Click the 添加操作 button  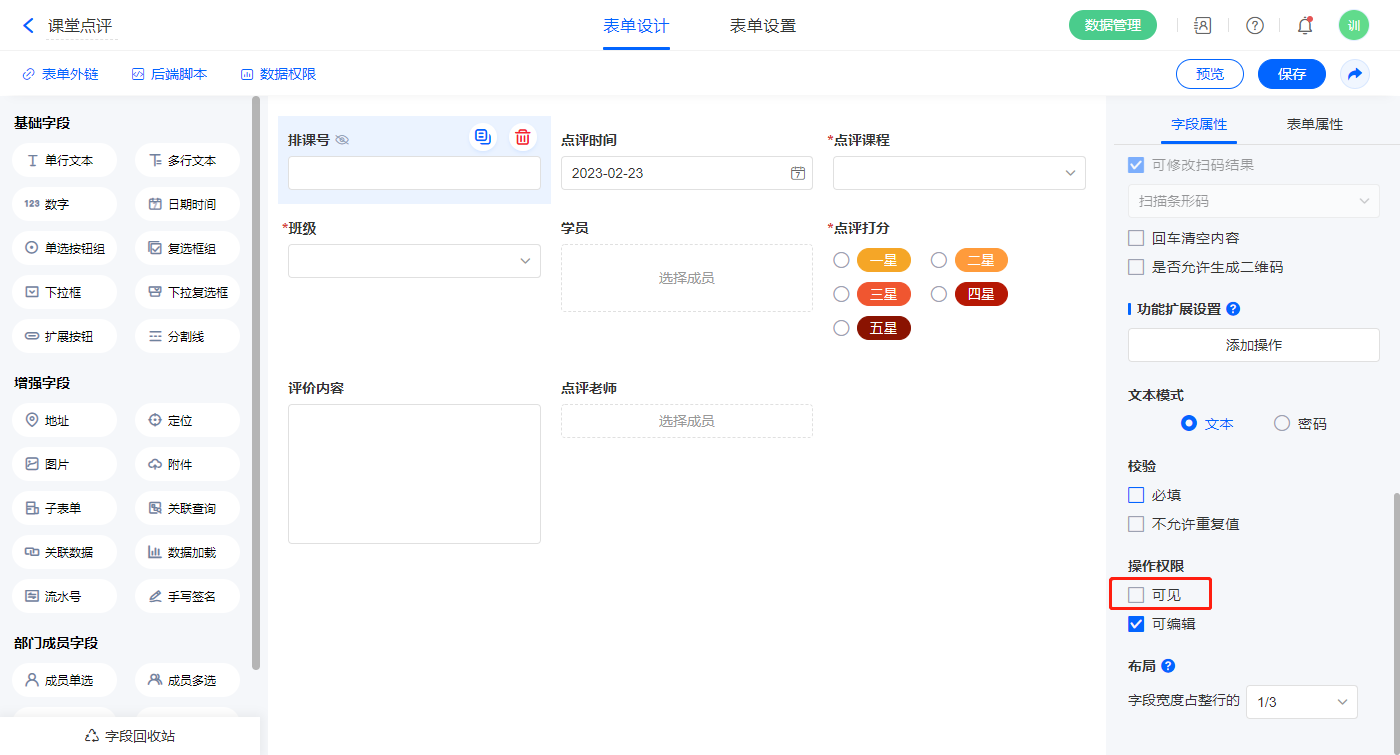(1253, 345)
